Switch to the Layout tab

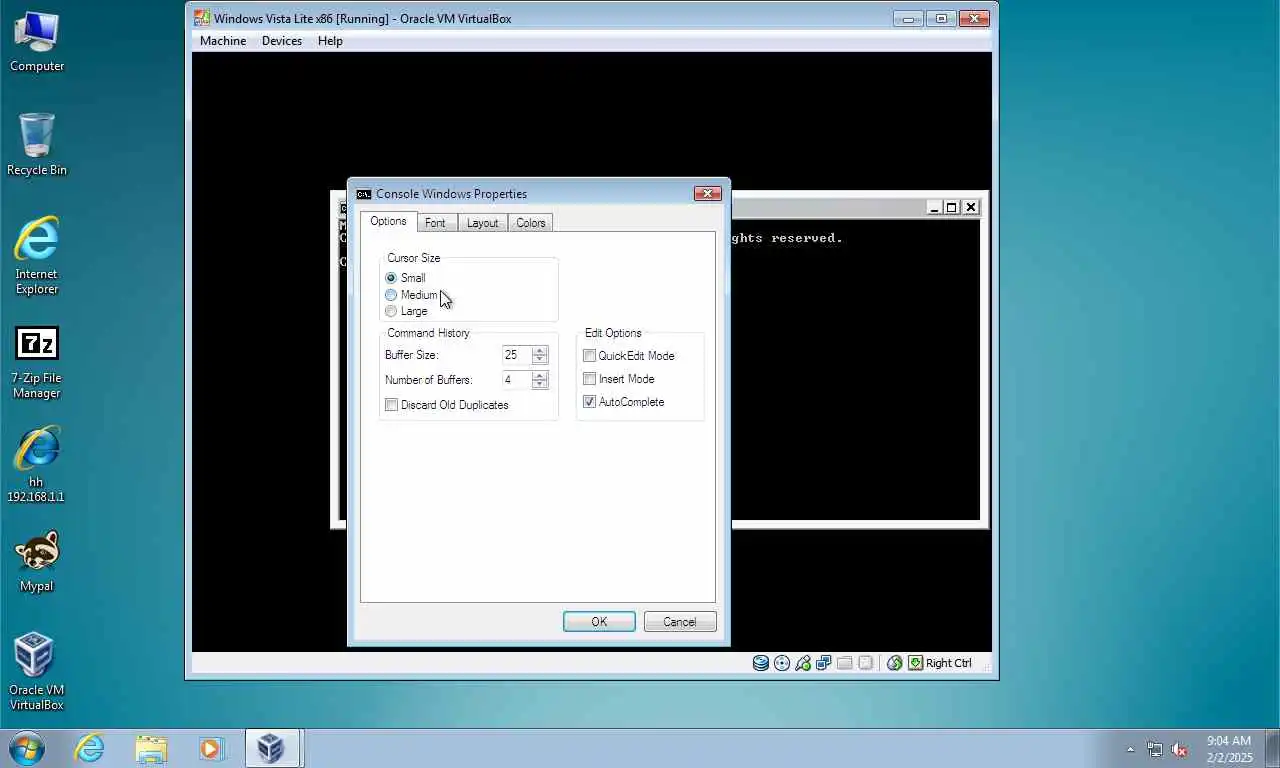click(482, 223)
